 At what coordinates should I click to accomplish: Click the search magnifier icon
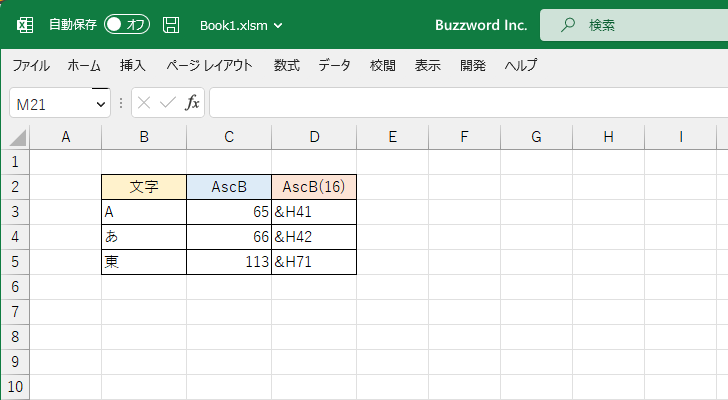tap(567, 25)
